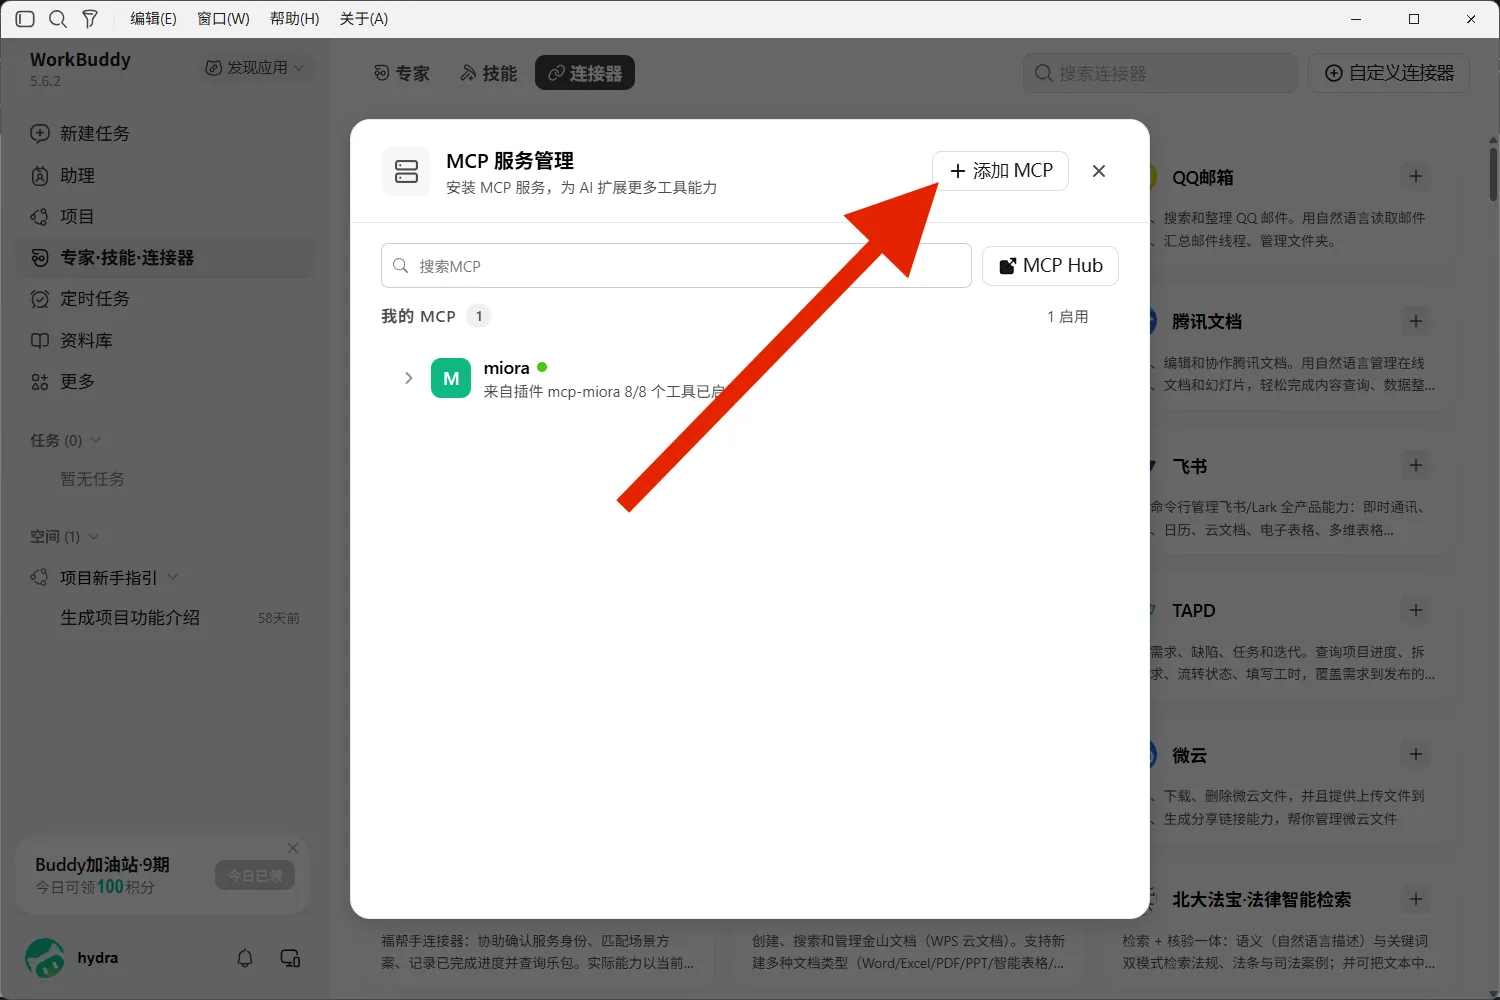Click the MCP server icon in dialog header
The image size is (1500, 1000).
click(406, 172)
